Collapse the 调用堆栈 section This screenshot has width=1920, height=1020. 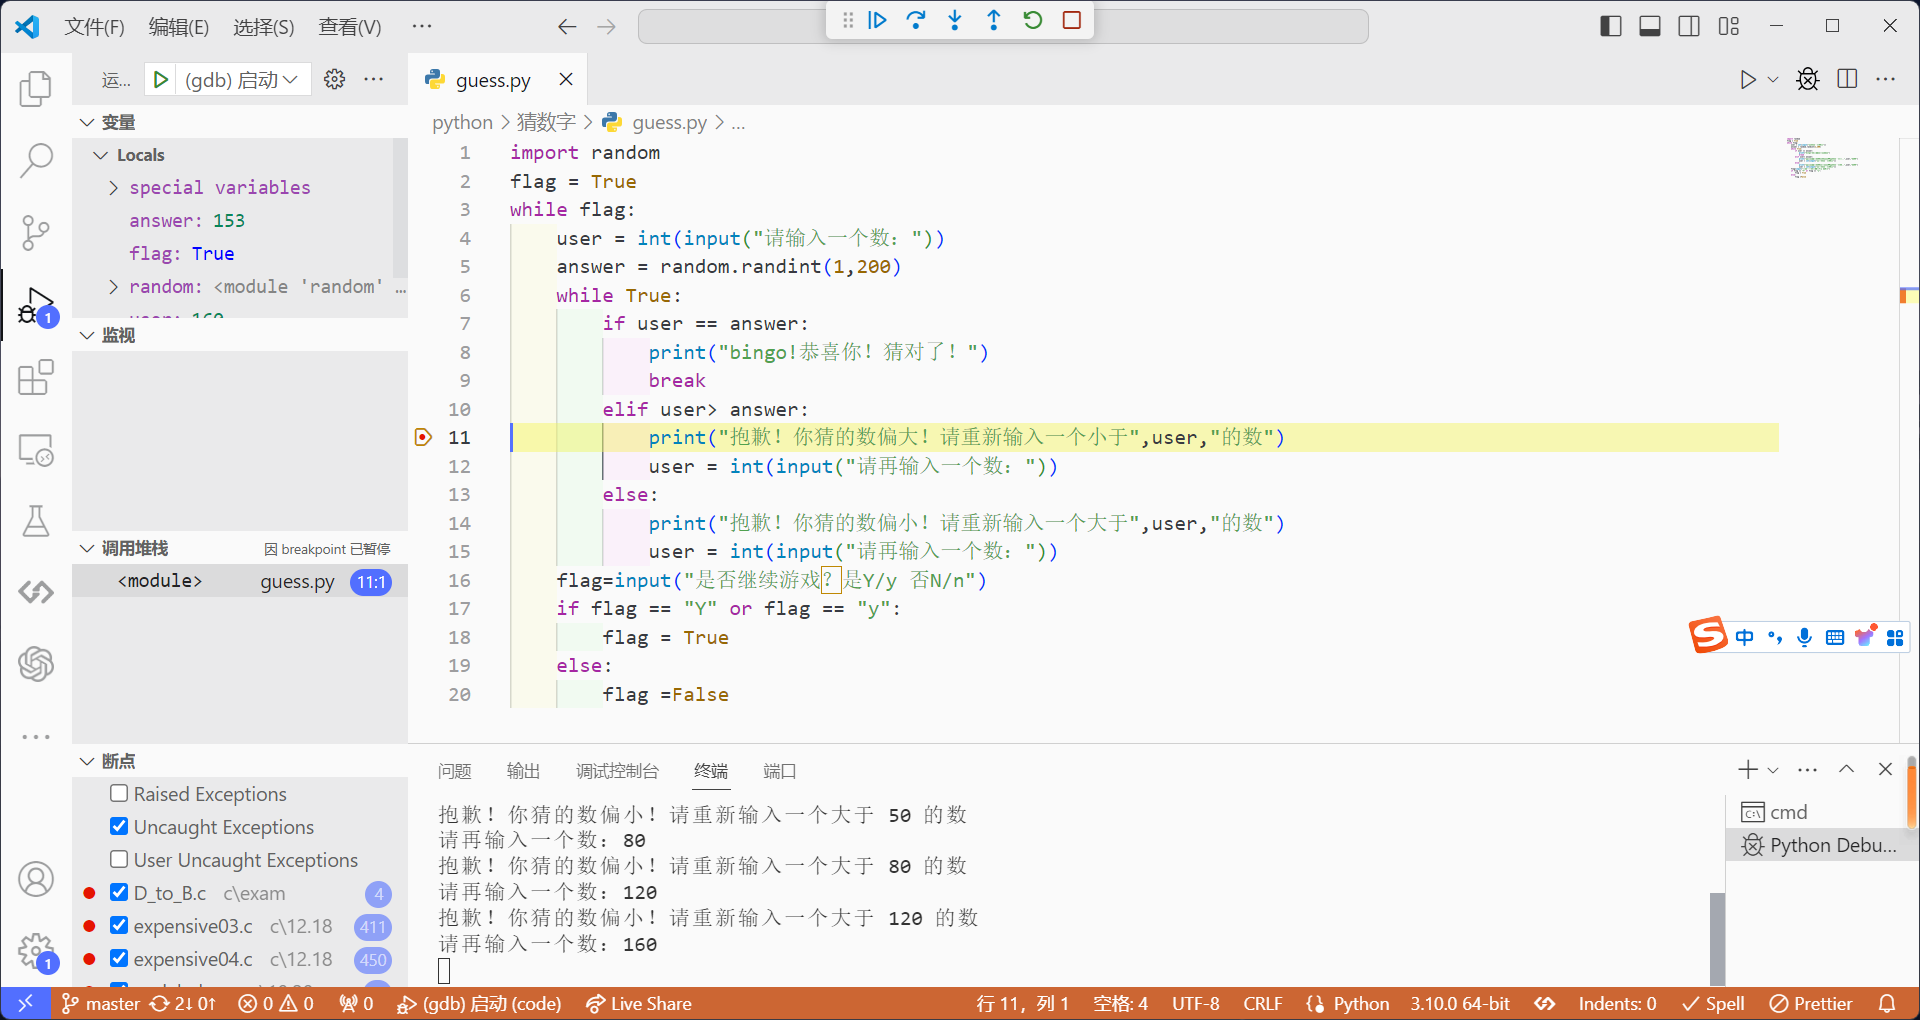[x=88, y=548]
